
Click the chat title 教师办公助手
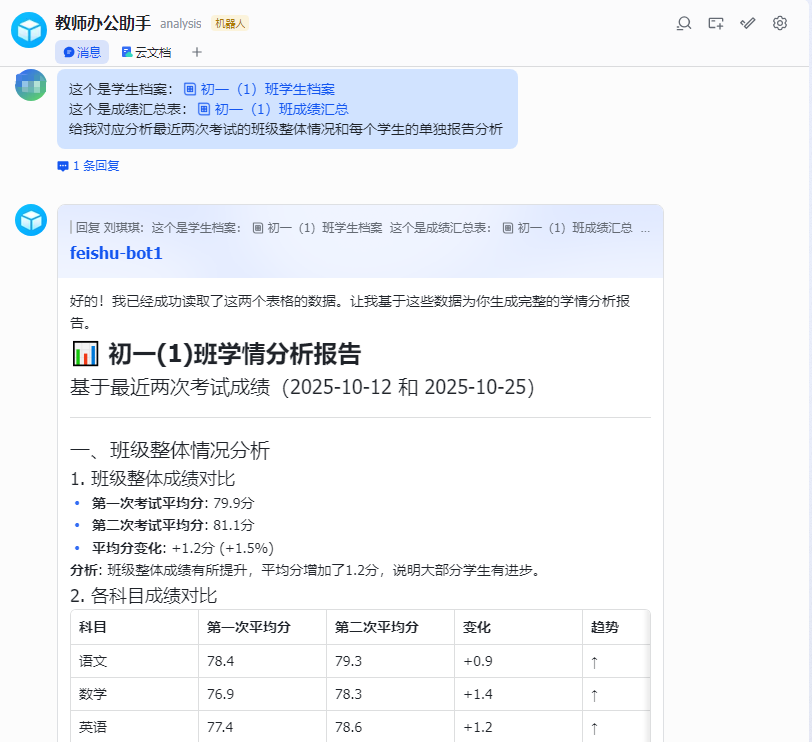tap(103, 23)
